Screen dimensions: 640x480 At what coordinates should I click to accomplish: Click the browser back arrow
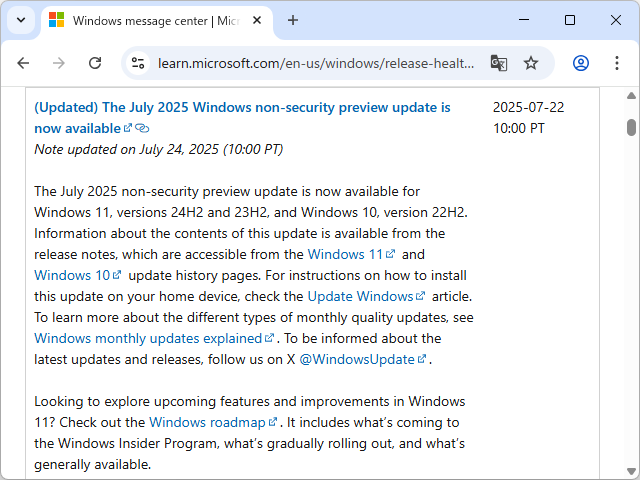tap(23, 63)
